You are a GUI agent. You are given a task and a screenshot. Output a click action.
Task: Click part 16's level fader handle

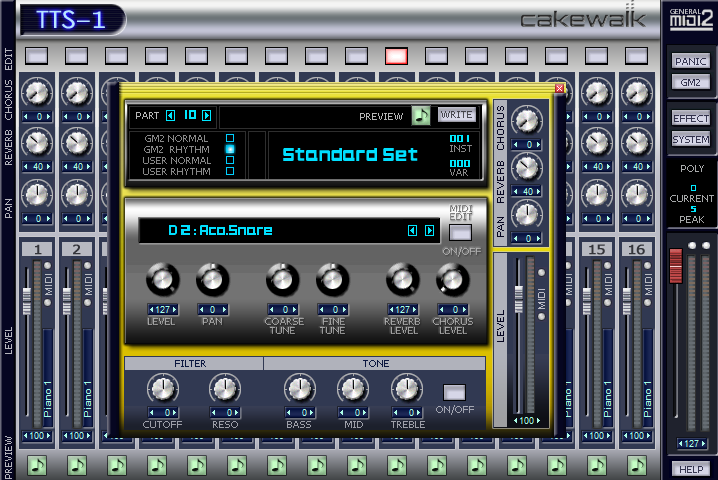(x=627, y=301)
